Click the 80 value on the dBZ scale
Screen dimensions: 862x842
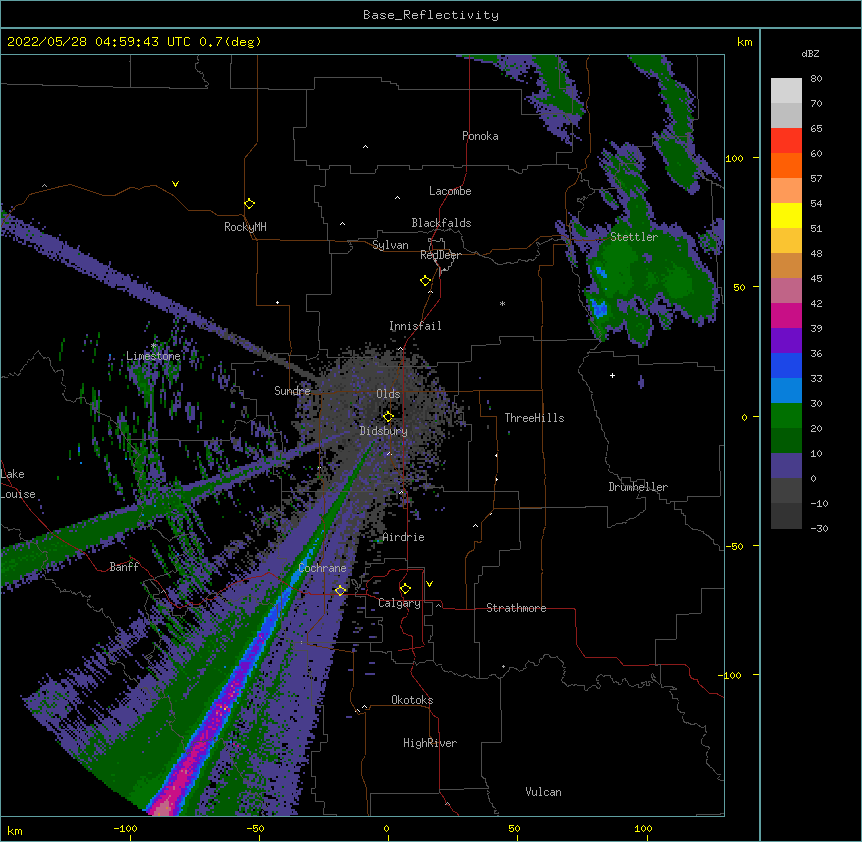(x=816, y=79)
